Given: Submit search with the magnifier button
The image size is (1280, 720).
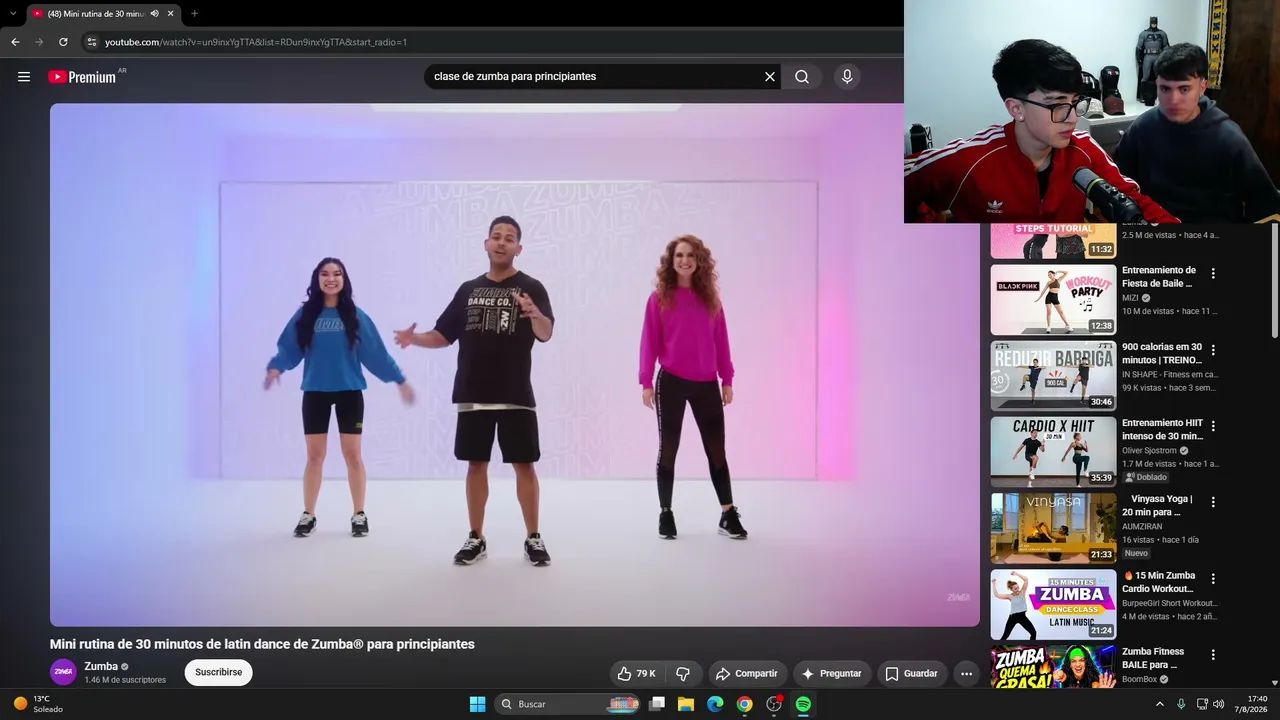Looking at the screenshot, I should click(x=802, y=77).
